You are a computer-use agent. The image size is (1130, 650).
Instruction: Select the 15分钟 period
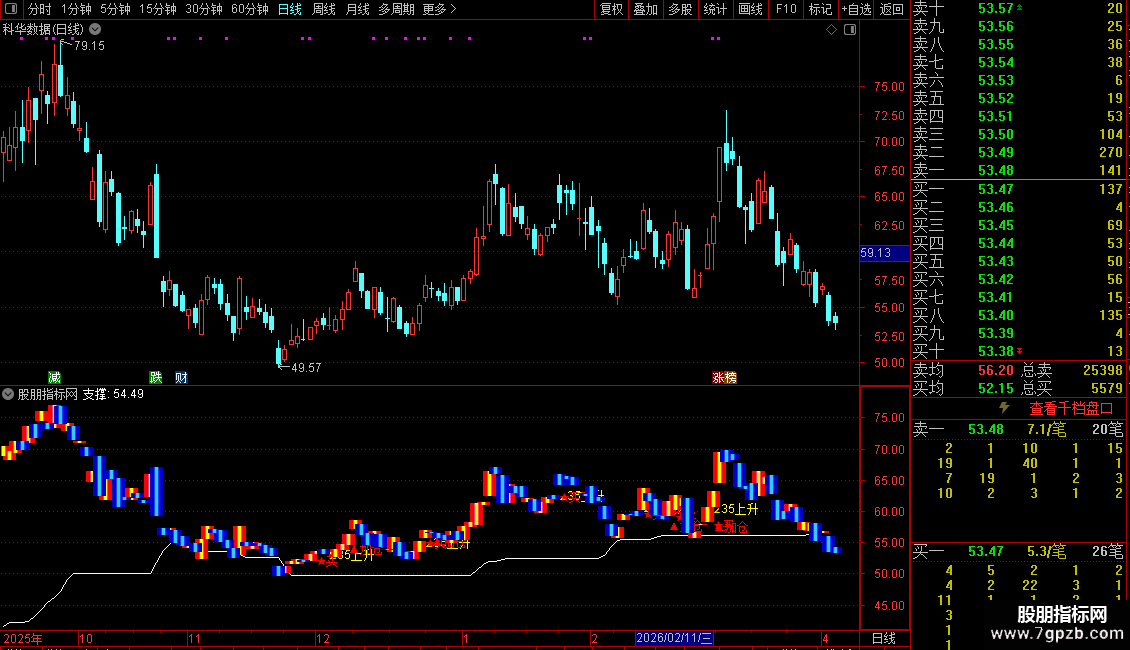point(157,9)
